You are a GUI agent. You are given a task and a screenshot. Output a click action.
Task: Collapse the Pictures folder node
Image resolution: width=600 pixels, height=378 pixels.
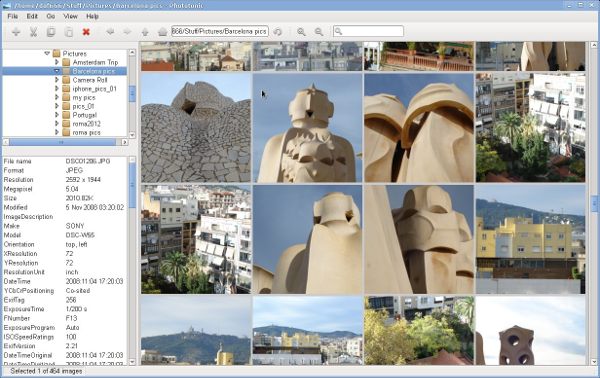point(47,54)
